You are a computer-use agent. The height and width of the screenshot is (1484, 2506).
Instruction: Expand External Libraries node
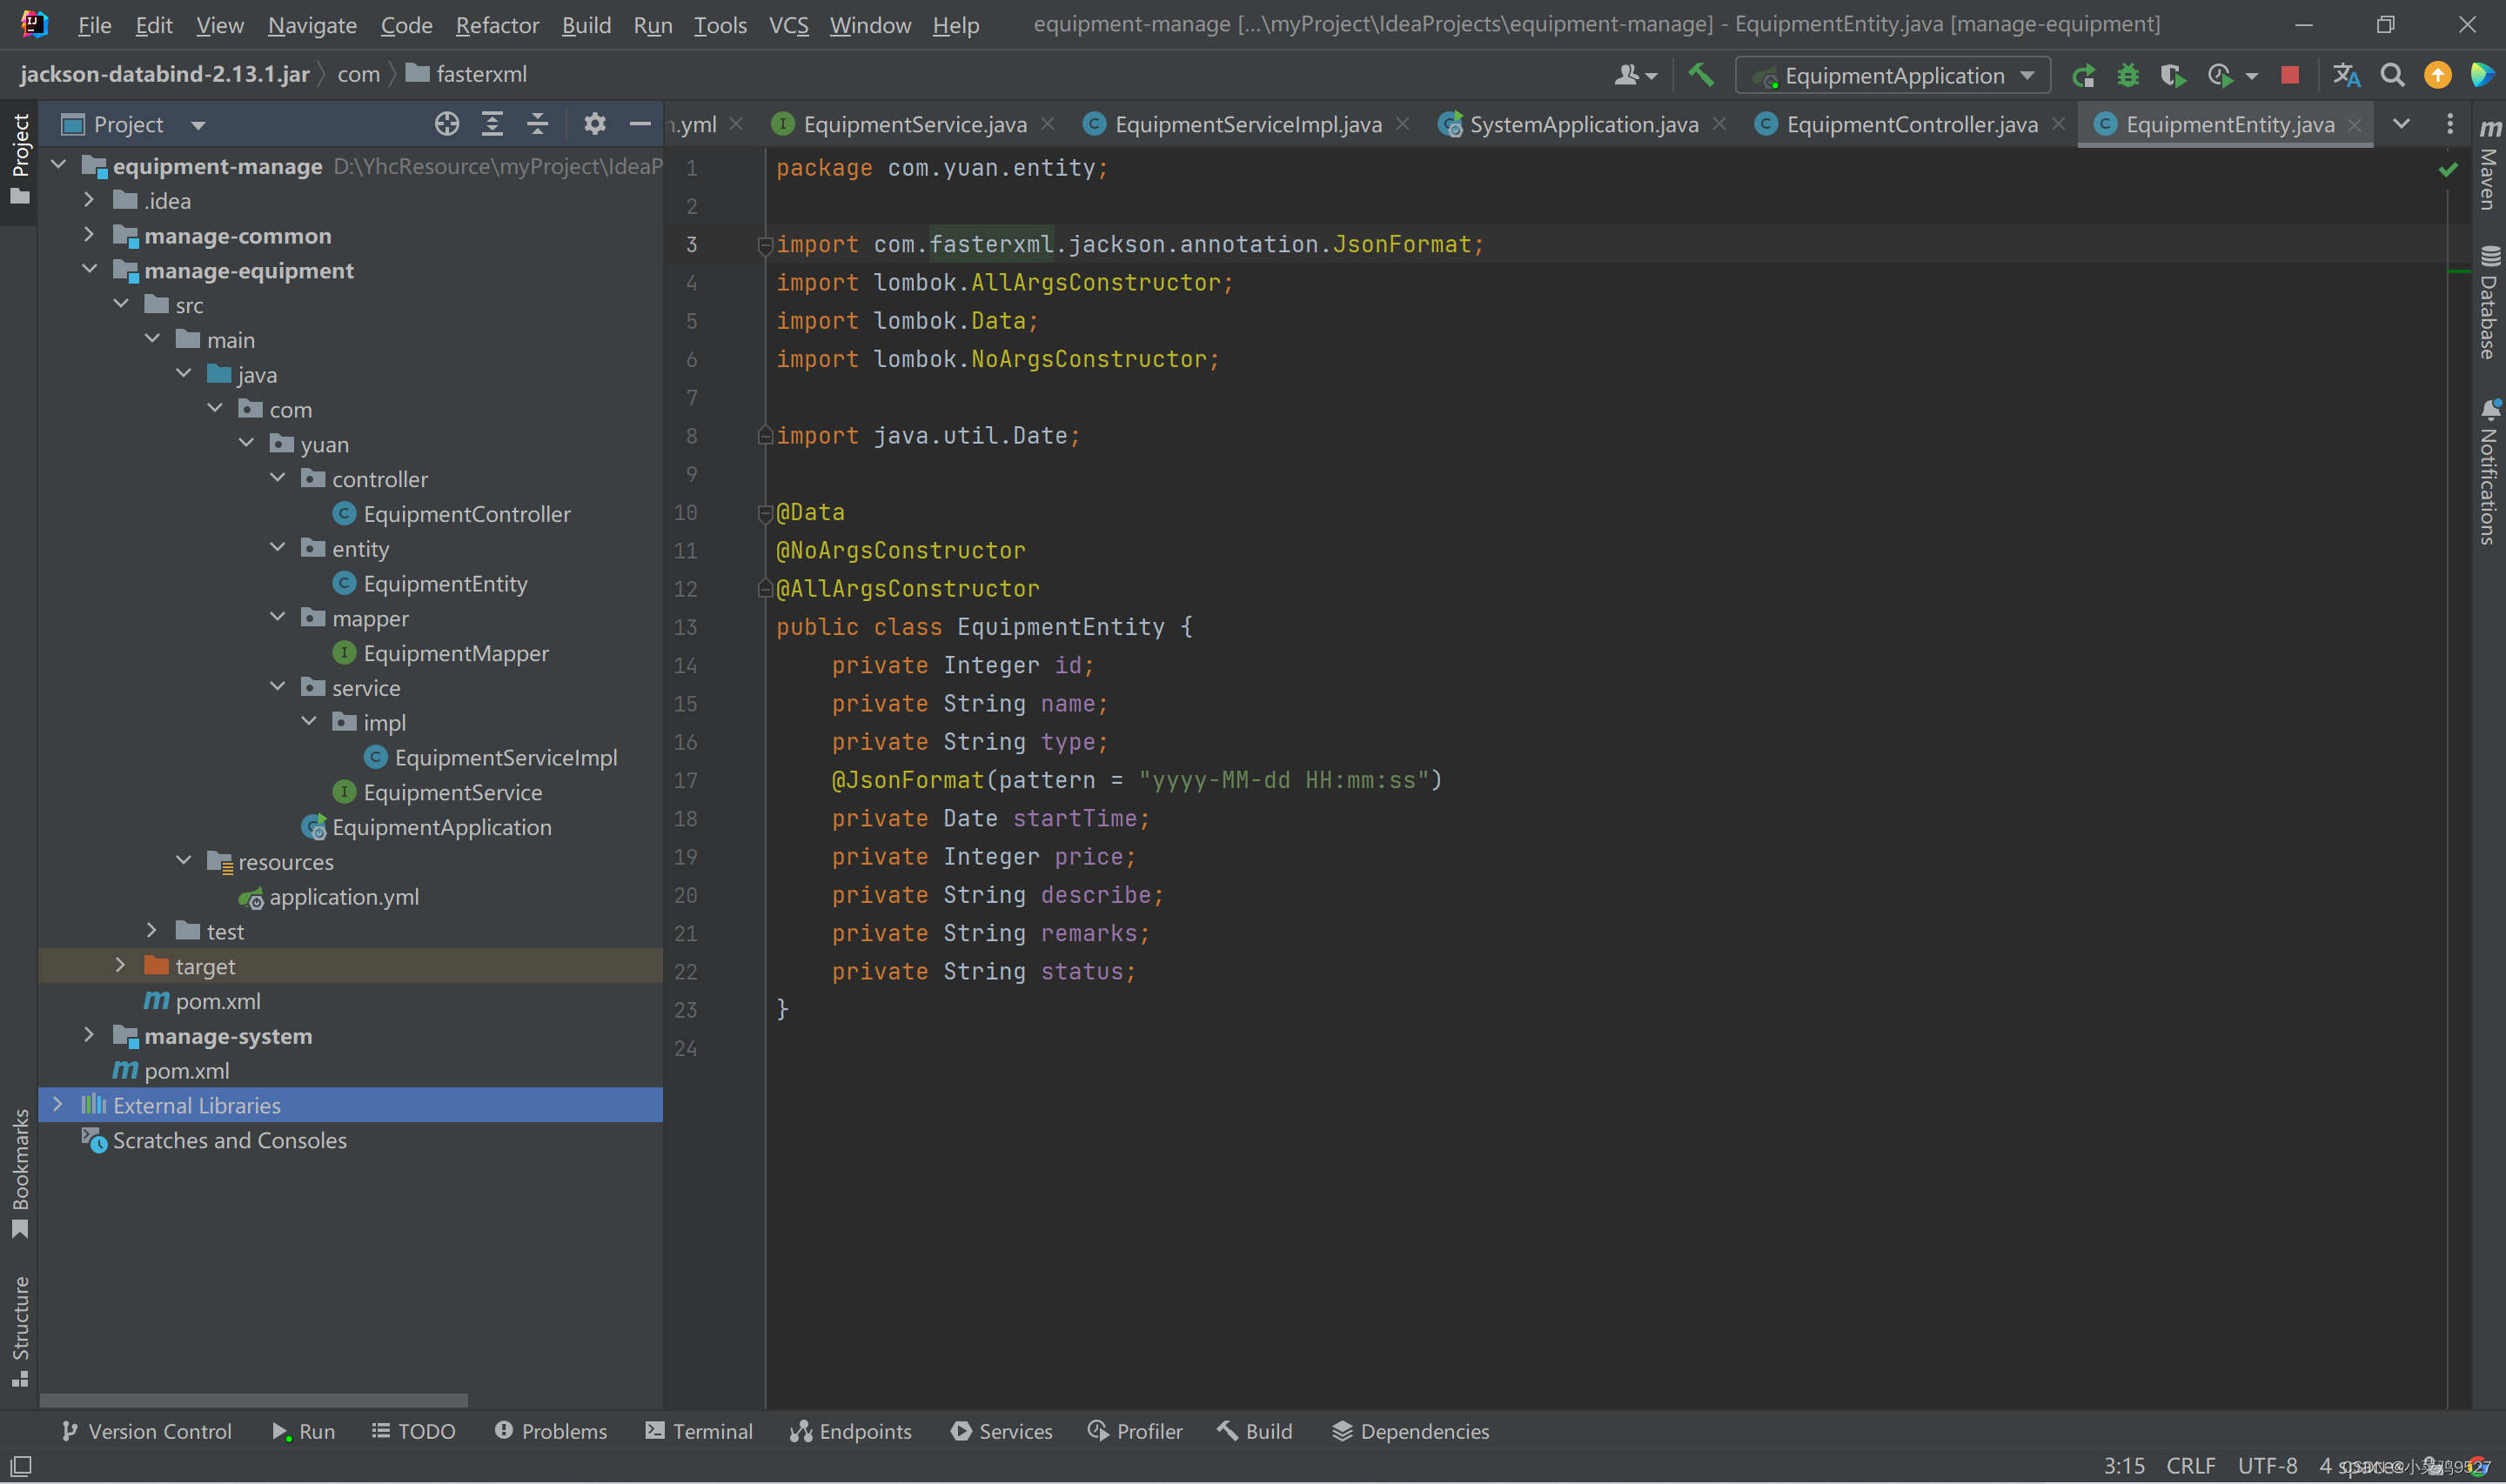tap(58, 1104)
